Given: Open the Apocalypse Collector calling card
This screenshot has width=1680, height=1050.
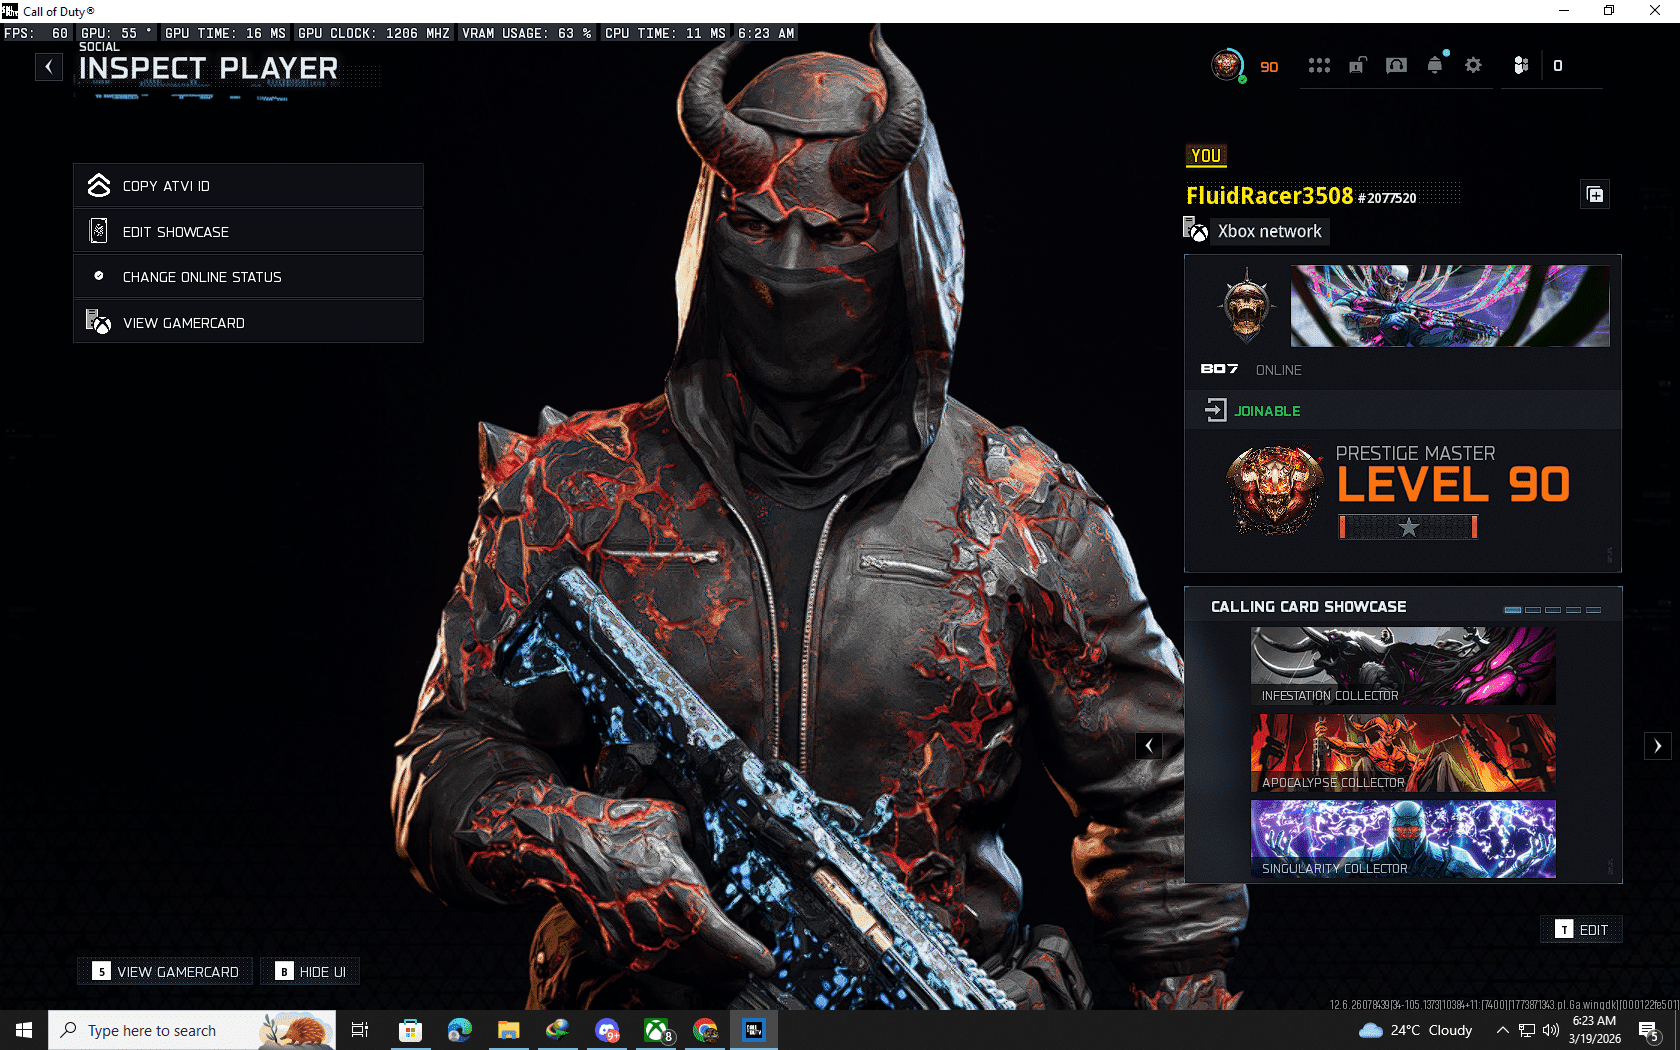Looking at the screenshot, I should [x=1403, y=753].
